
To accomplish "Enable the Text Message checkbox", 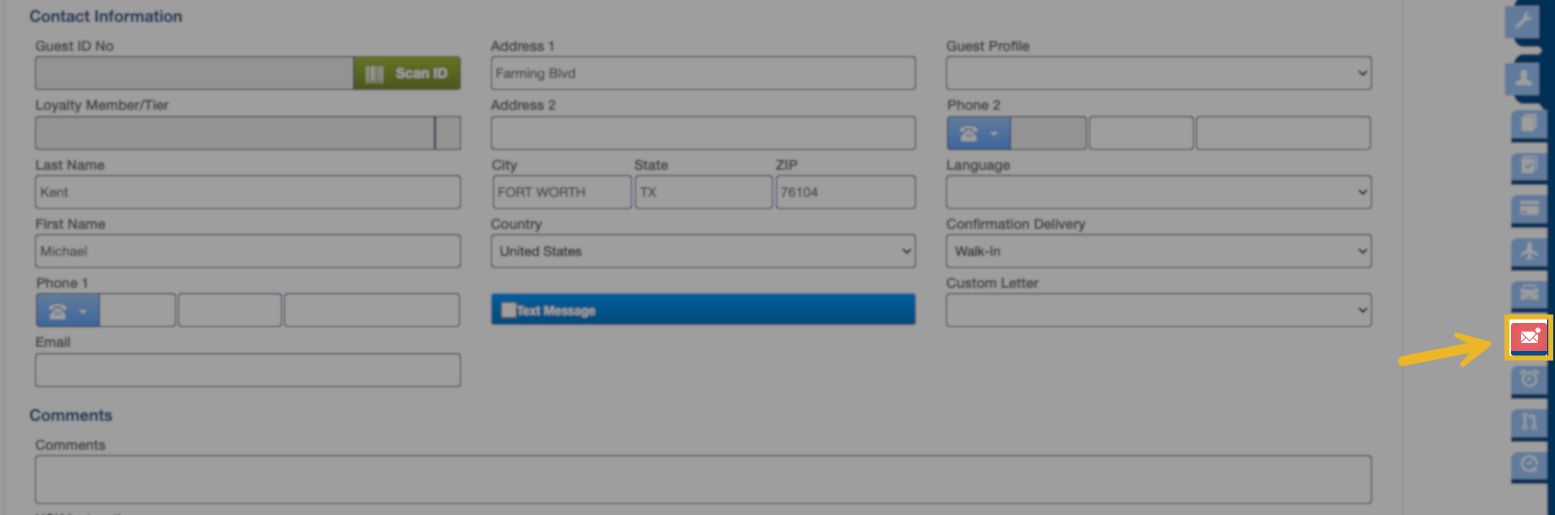I will [x=508, y=310].
